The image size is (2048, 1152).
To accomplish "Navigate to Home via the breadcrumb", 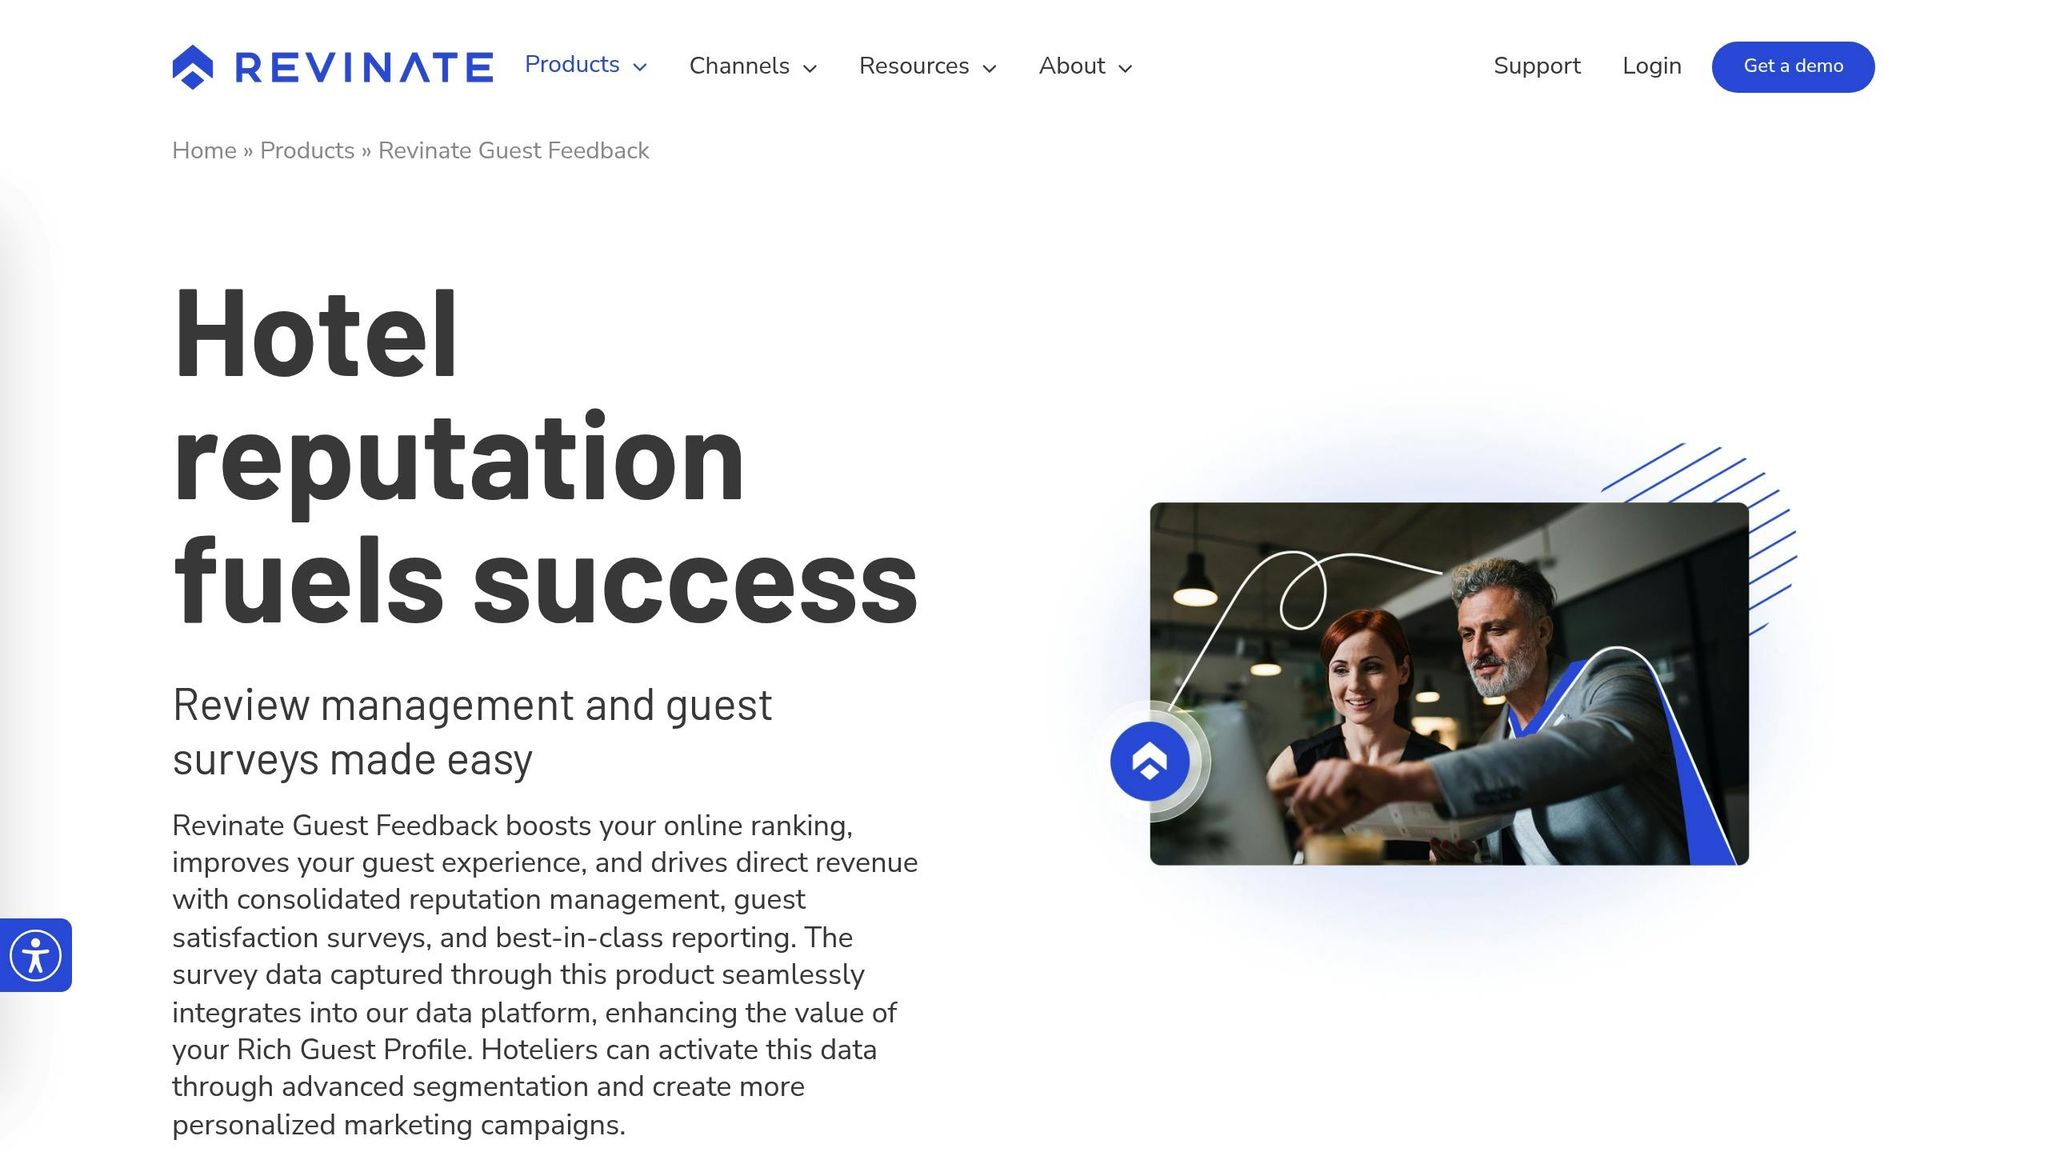I will point(204,150).
